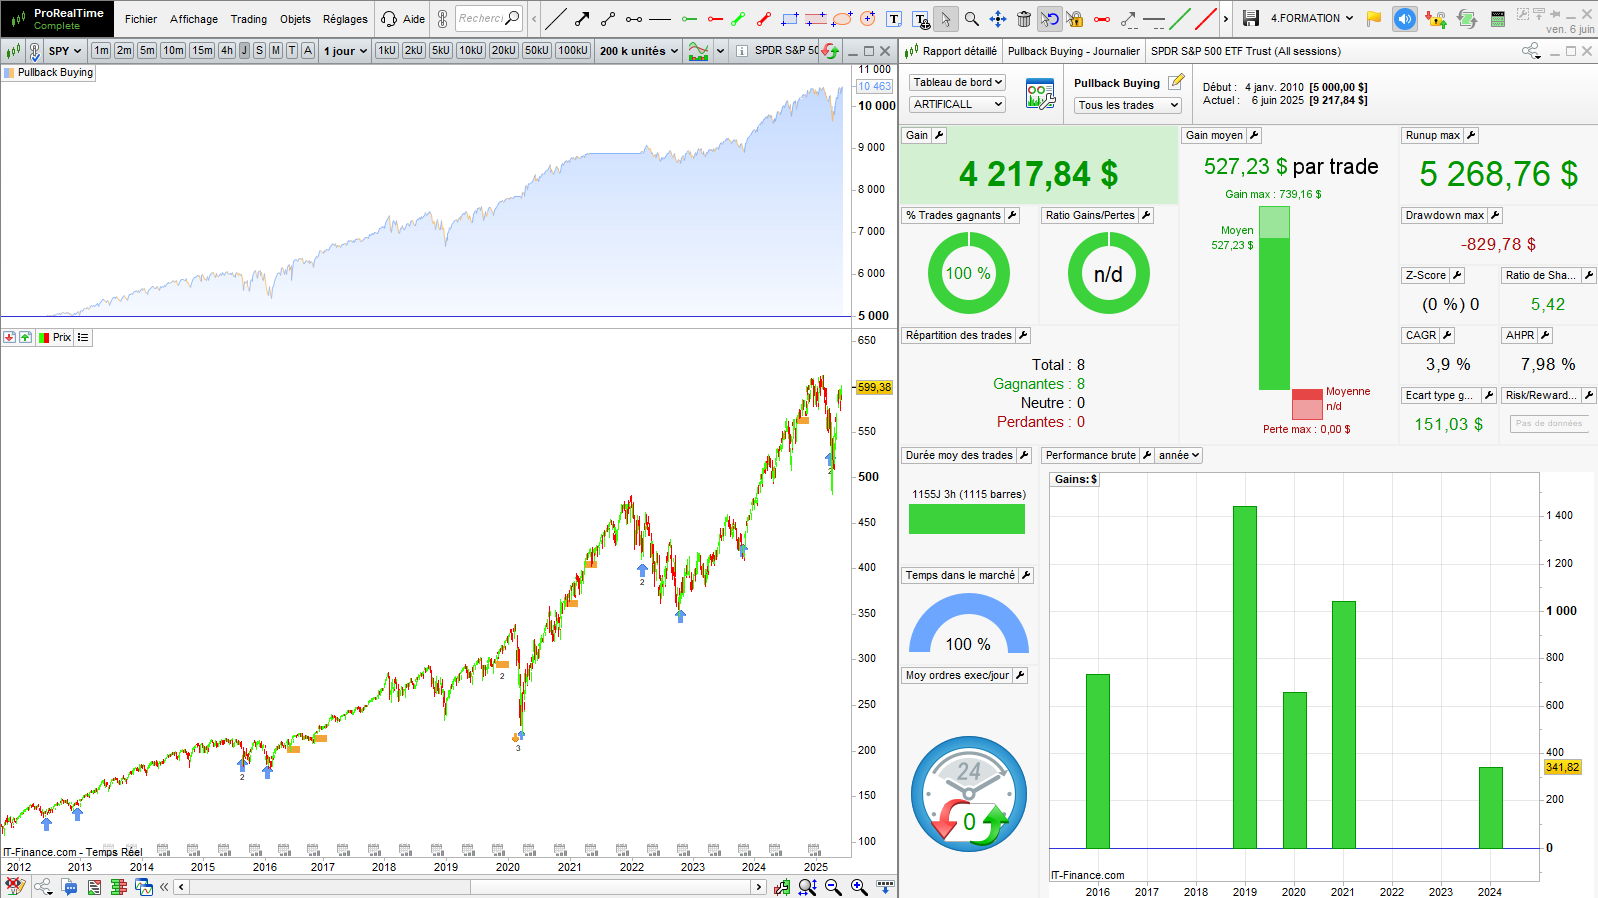Expand the '1 jour' timeframe dropdown
Viewport: 1598px width, 898px height.
click(345, 51)
